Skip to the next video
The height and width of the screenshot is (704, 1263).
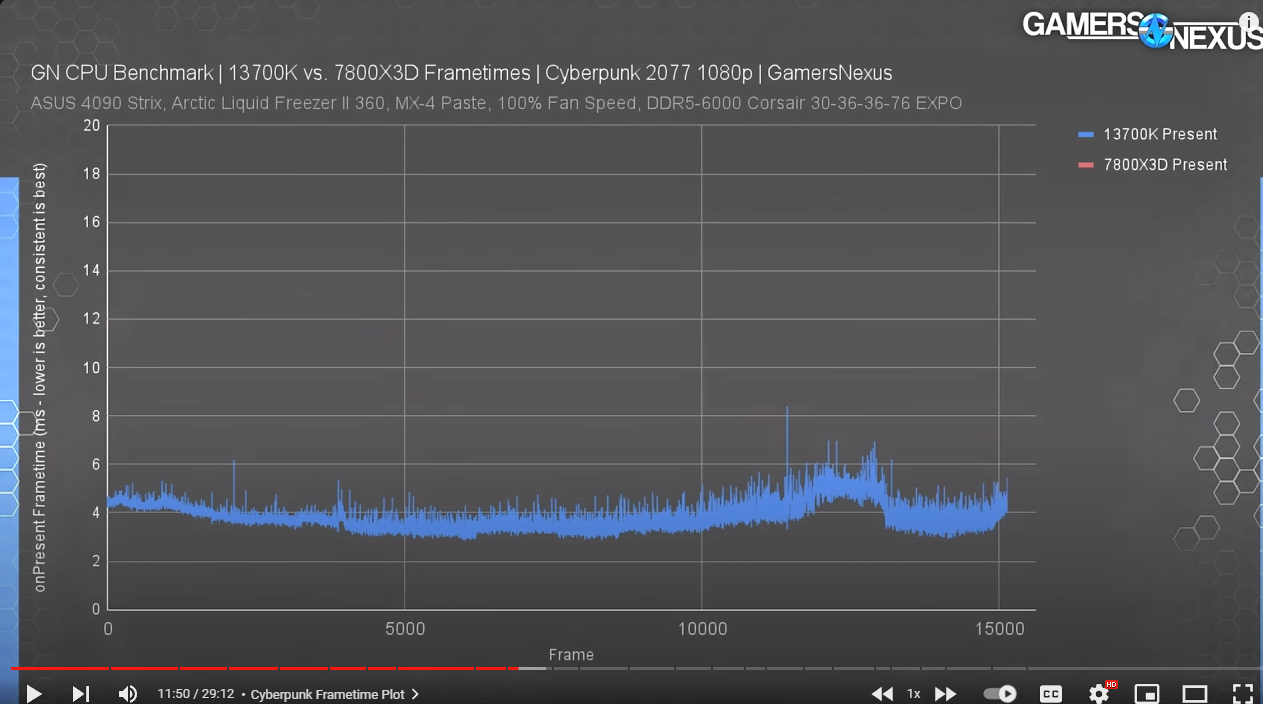click(81, 693)
